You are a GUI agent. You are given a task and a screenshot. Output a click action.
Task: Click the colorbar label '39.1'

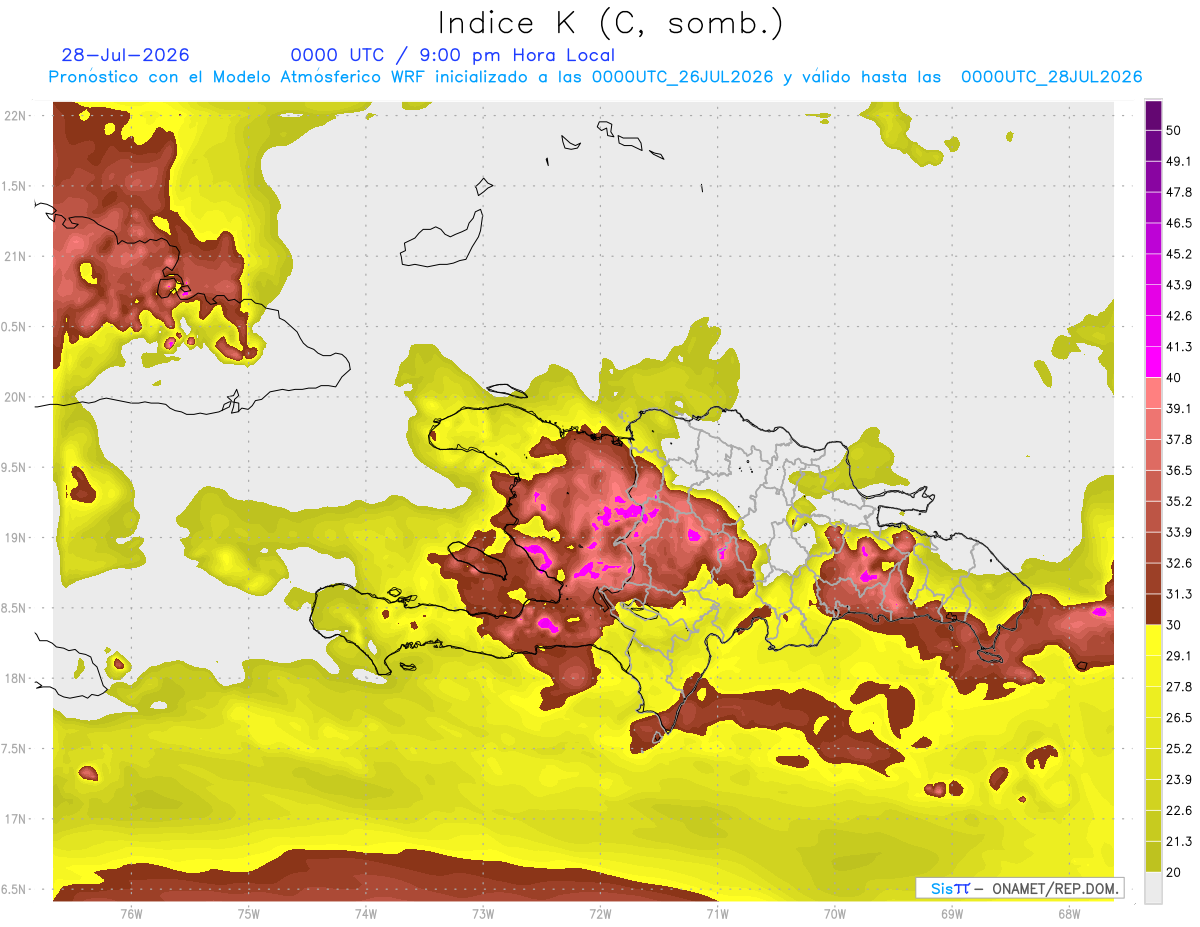[x=1179, y=408]
